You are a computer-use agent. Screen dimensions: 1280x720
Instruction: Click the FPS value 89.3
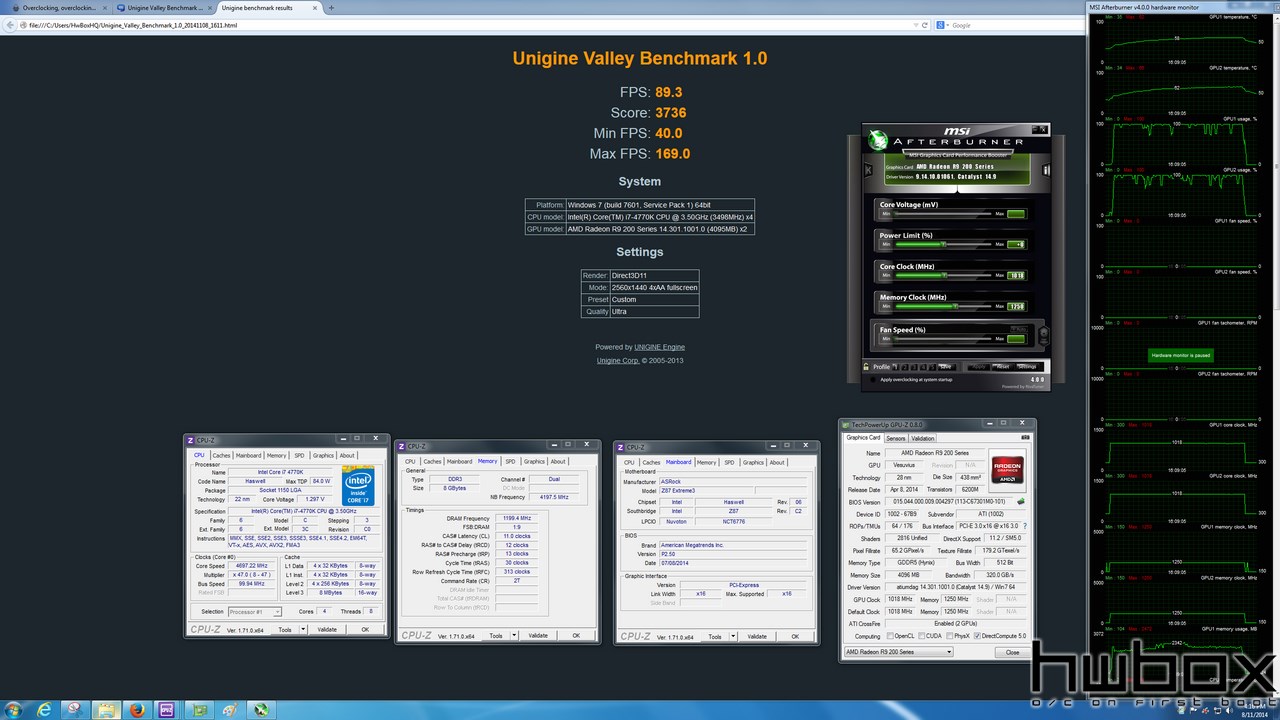[669, 92]
